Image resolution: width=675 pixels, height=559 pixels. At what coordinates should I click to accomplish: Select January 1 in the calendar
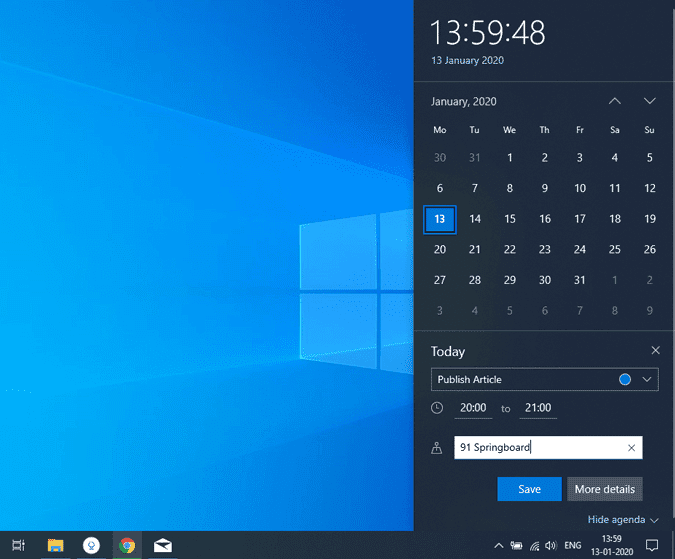pos(510,158)
